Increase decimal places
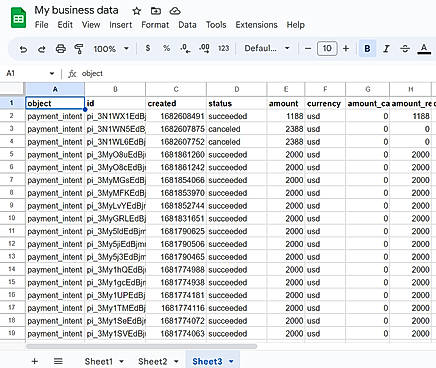This screenshot has height=368, width=436. pos(204,49)
